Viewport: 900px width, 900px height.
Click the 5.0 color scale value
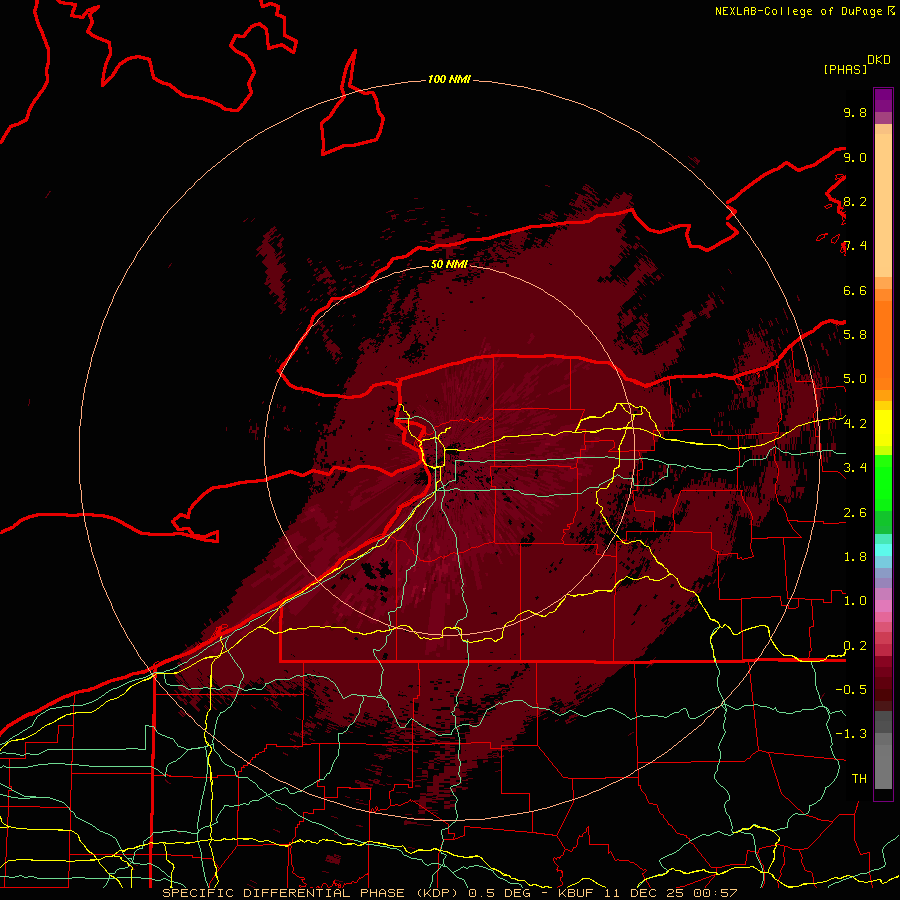[x=855, y=379]
